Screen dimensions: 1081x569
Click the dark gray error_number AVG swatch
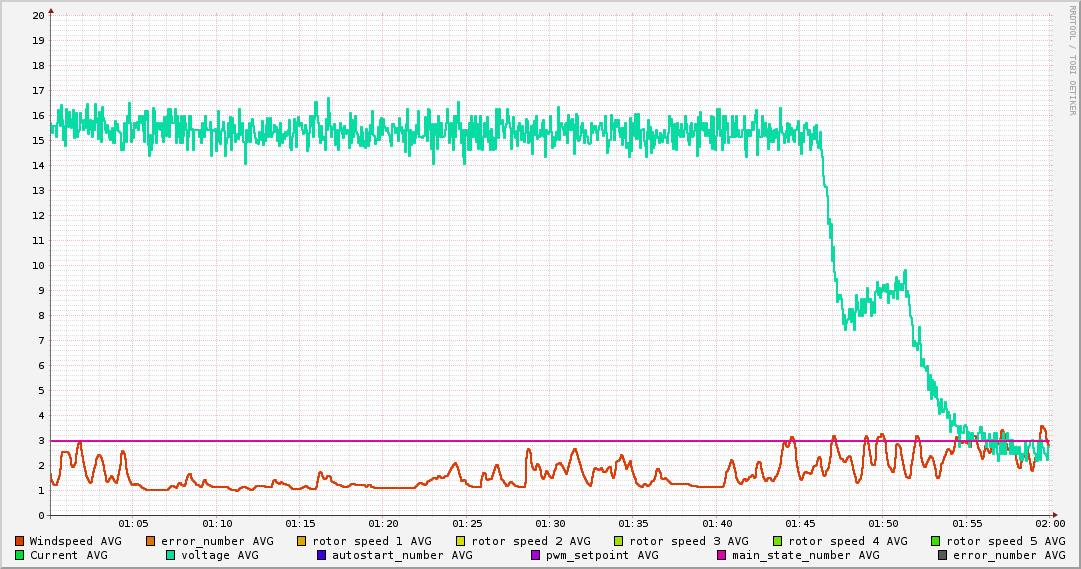point(943,555)
